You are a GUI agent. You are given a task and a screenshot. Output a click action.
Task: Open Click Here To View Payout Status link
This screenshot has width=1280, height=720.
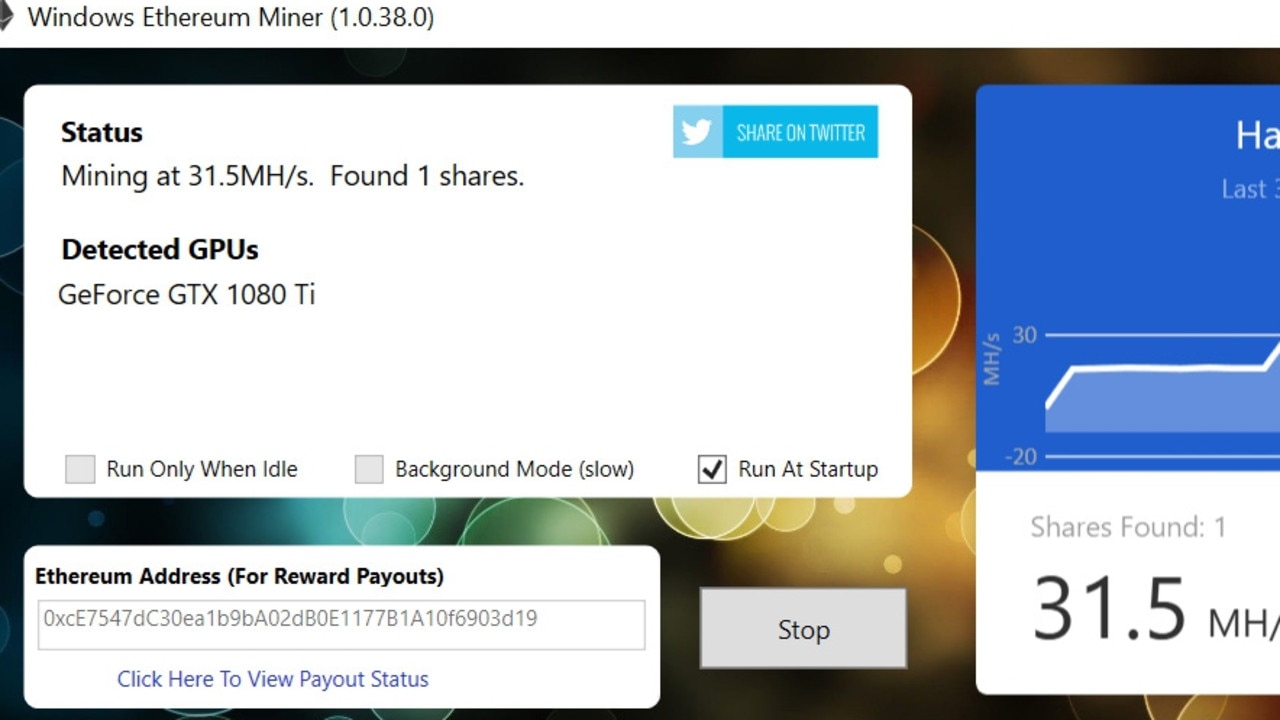(x=273, y=679)
